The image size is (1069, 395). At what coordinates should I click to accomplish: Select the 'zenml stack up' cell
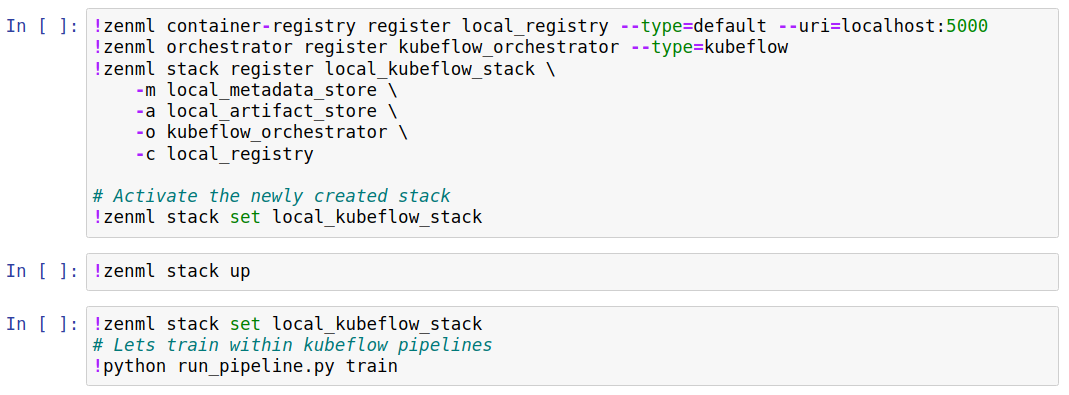click(572, 272)
